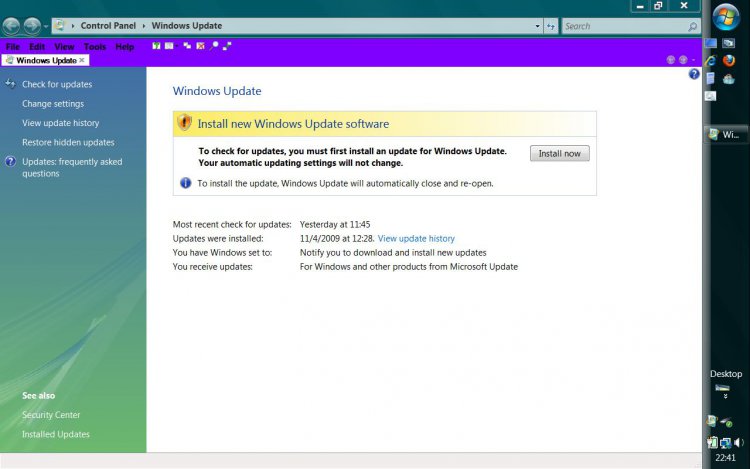This screenshot has width=750, height=469.
Task: Launch Firefox from quick launch
Action: [x=728, y=61]
